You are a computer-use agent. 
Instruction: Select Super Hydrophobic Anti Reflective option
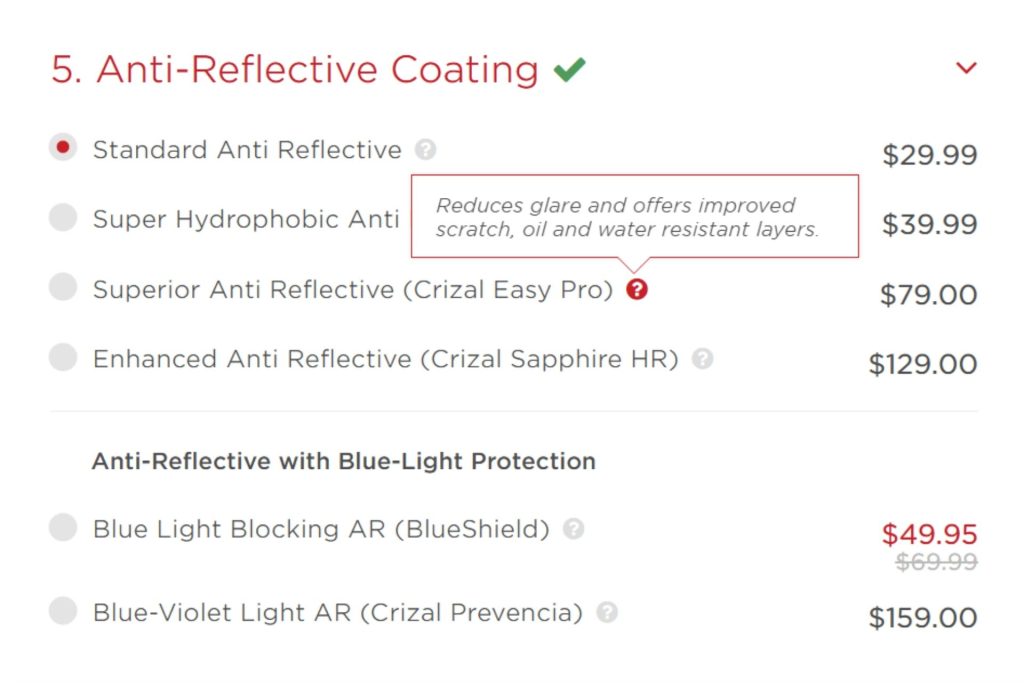pos(62,218)
